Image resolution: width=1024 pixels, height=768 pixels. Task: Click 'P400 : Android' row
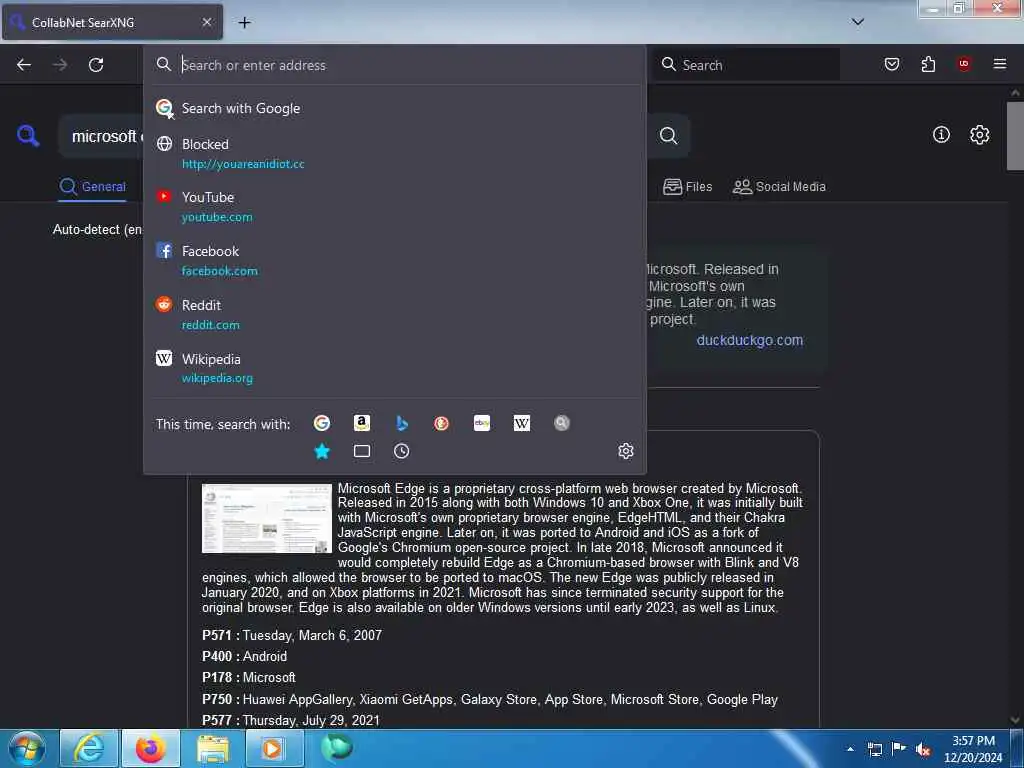coord(244,656)
